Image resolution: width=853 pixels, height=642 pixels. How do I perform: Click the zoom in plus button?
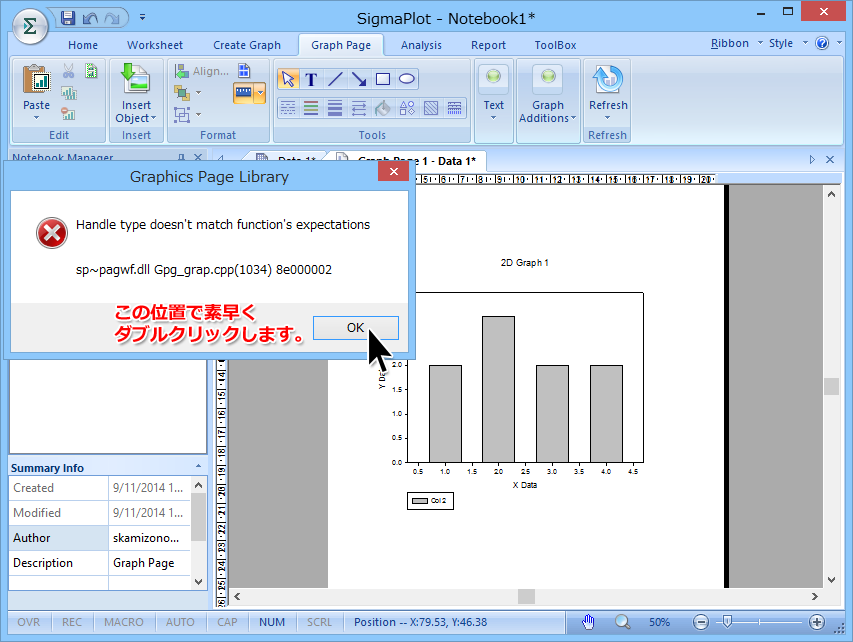coord(817,622)
